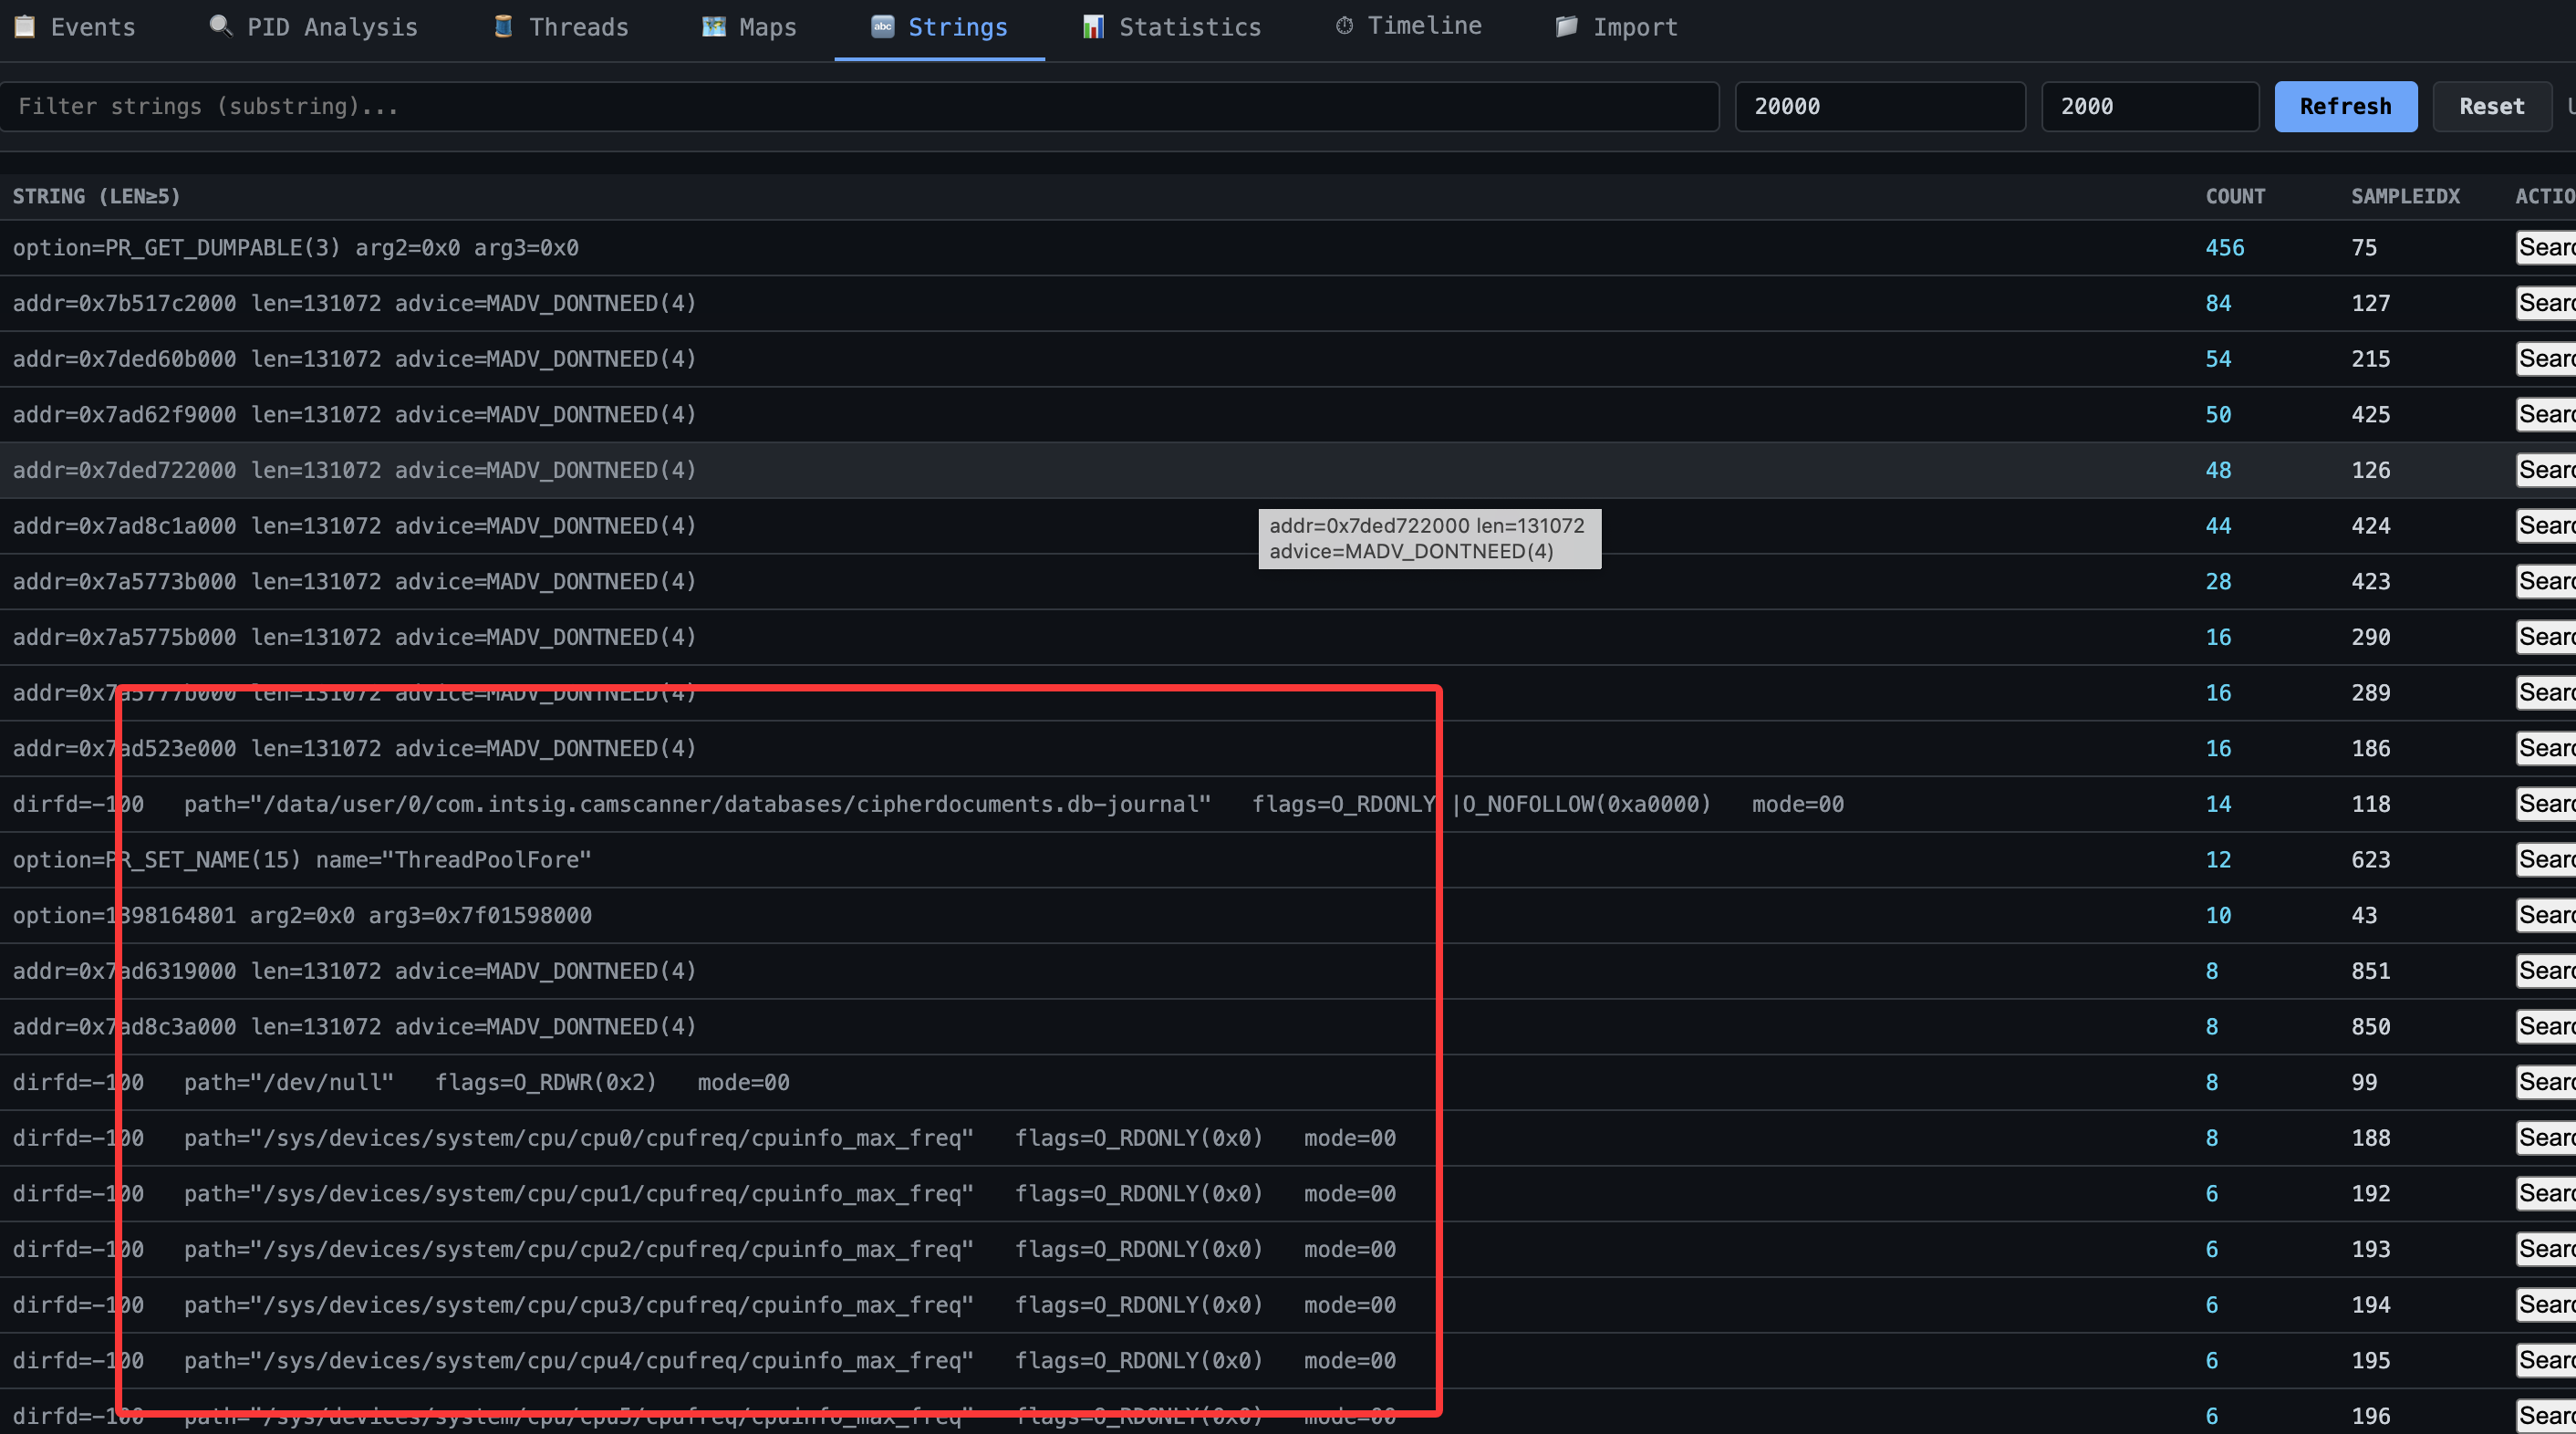Click the Timeline stopwatch icon
This screenshot has height=1434, width=2576.
[1344, 26]
